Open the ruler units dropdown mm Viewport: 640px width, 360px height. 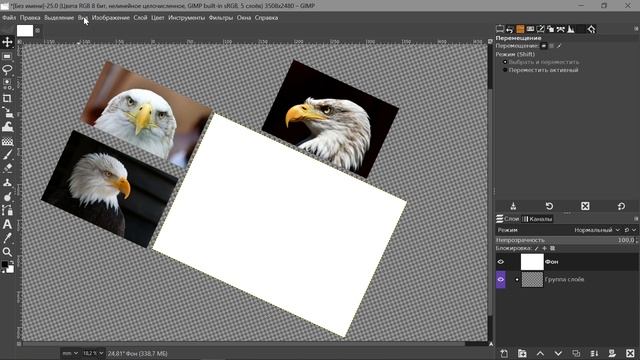click(70, 353)
